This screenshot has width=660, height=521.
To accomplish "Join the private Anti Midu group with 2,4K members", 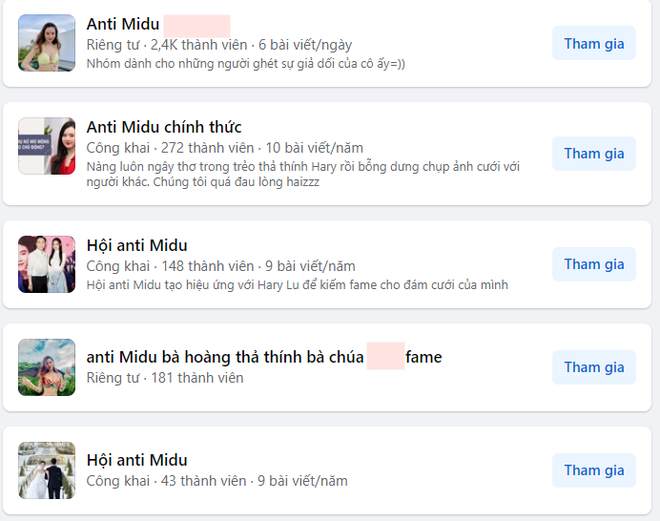I will [x=594, y=43].
